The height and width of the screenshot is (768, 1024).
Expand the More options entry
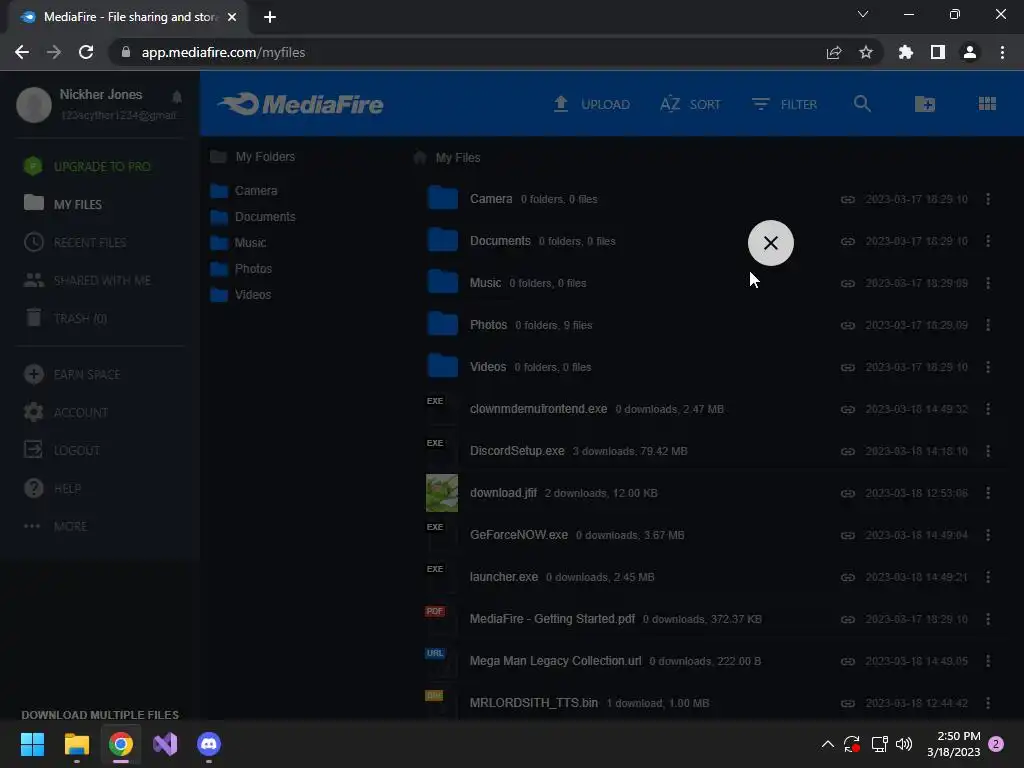tap(55, 526)
